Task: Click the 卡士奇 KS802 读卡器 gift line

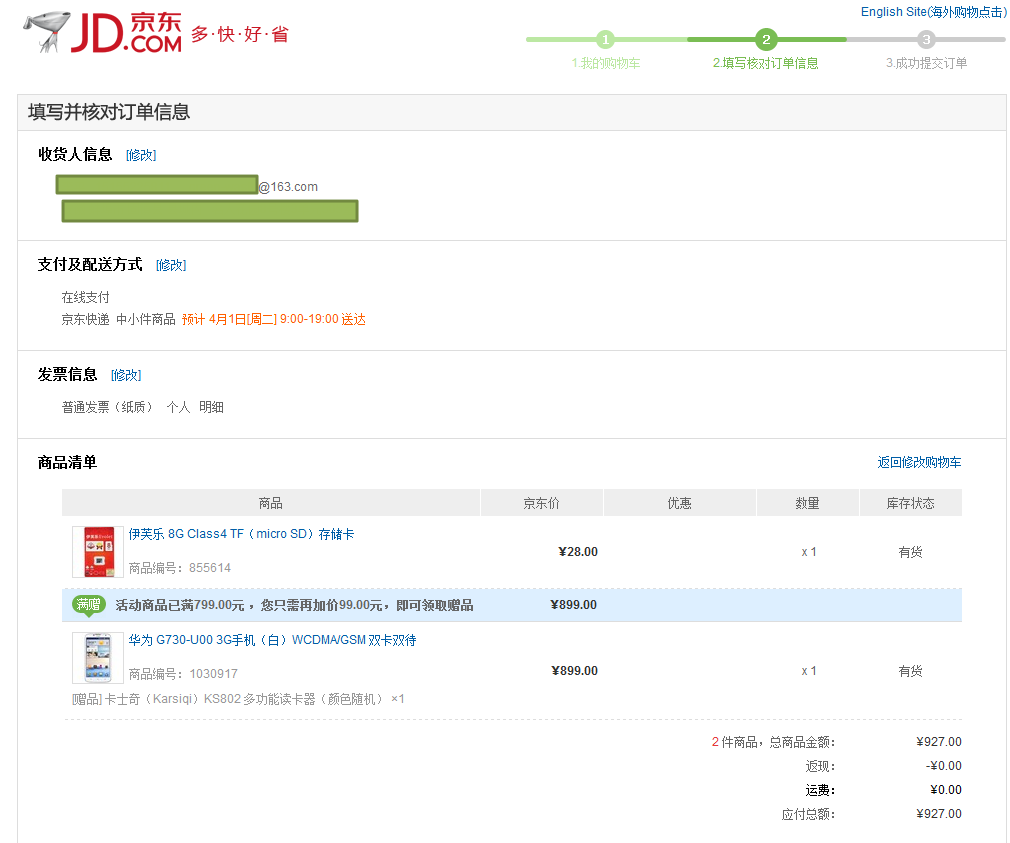Action: tap(238, 699)
